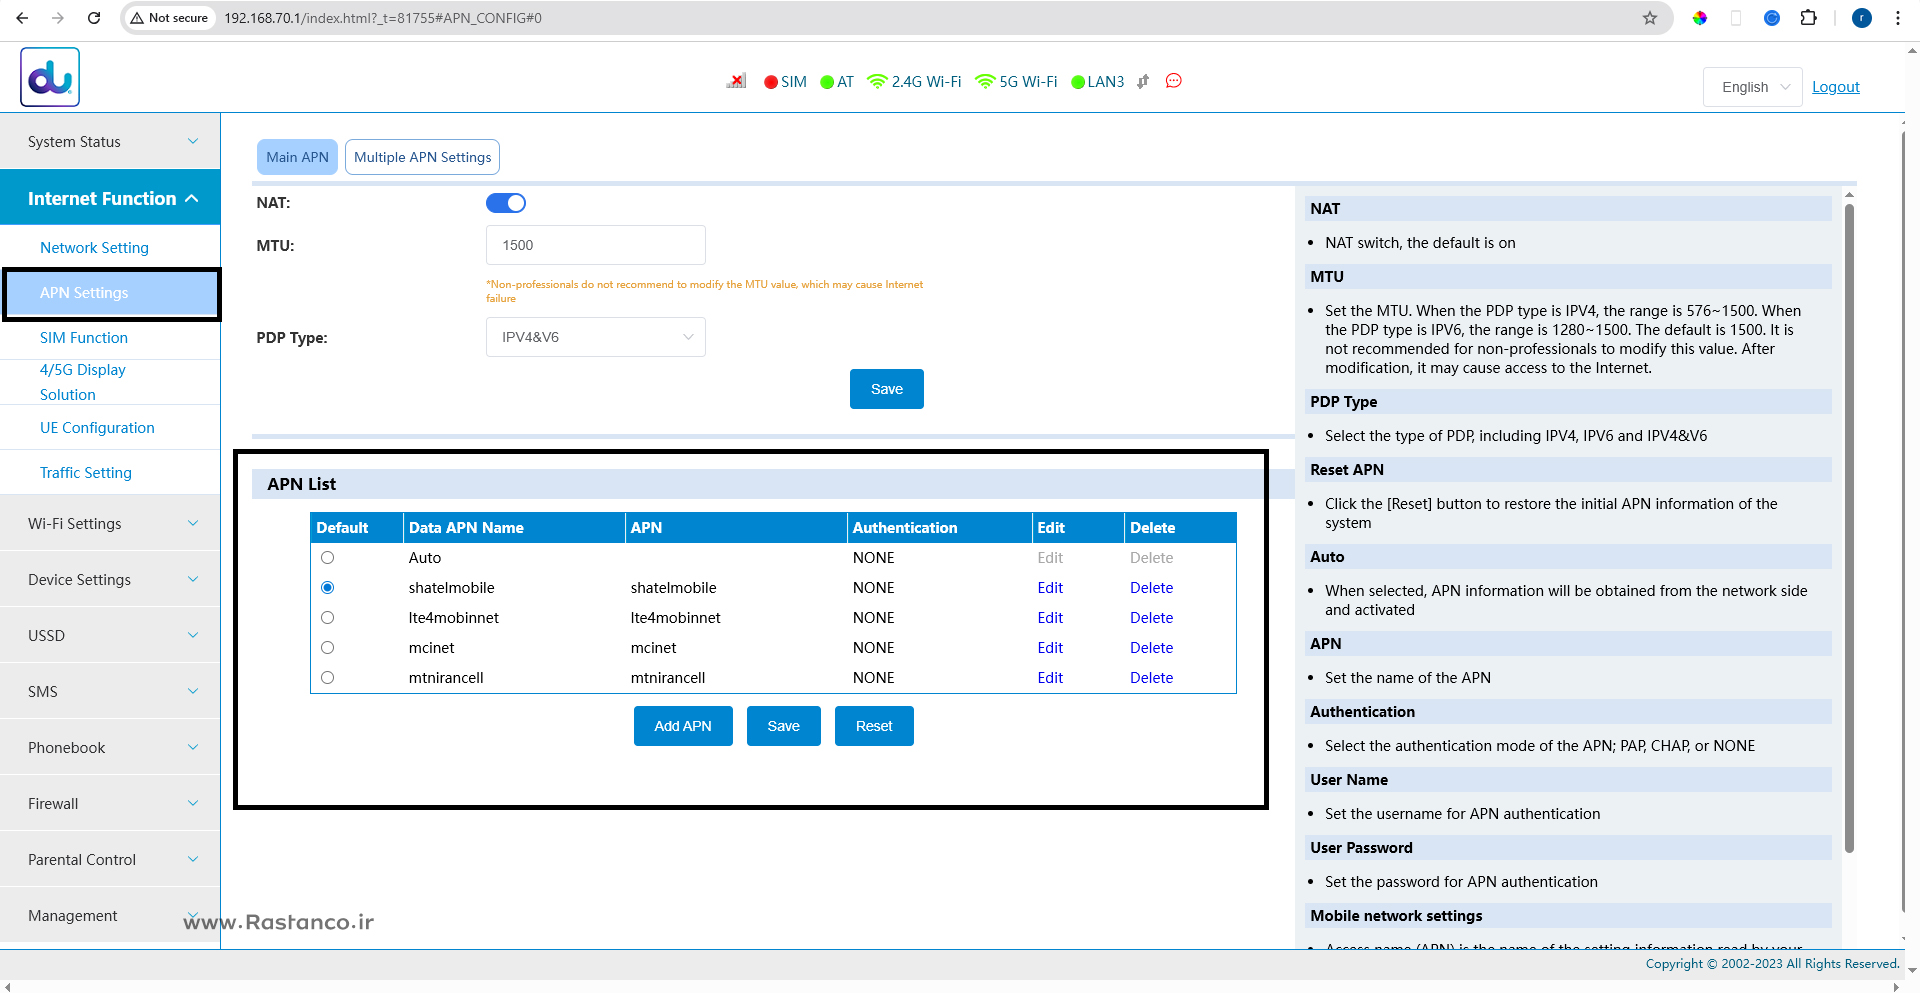Switch to the Multiple APN Settings tab
The image size is (1920, 993).
tap(422, 157)
